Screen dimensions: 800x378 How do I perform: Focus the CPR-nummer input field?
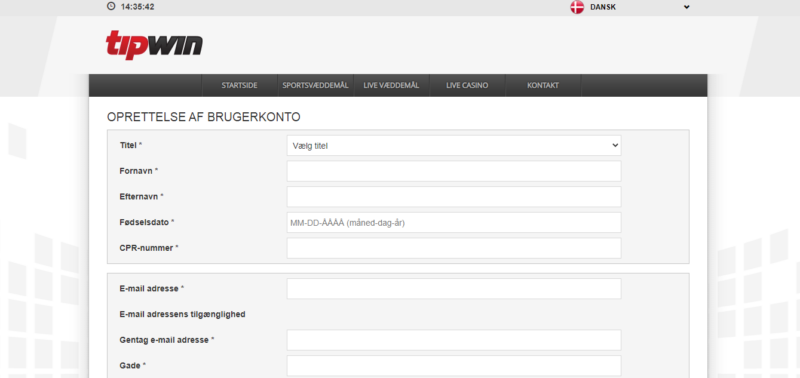(454, 248)
